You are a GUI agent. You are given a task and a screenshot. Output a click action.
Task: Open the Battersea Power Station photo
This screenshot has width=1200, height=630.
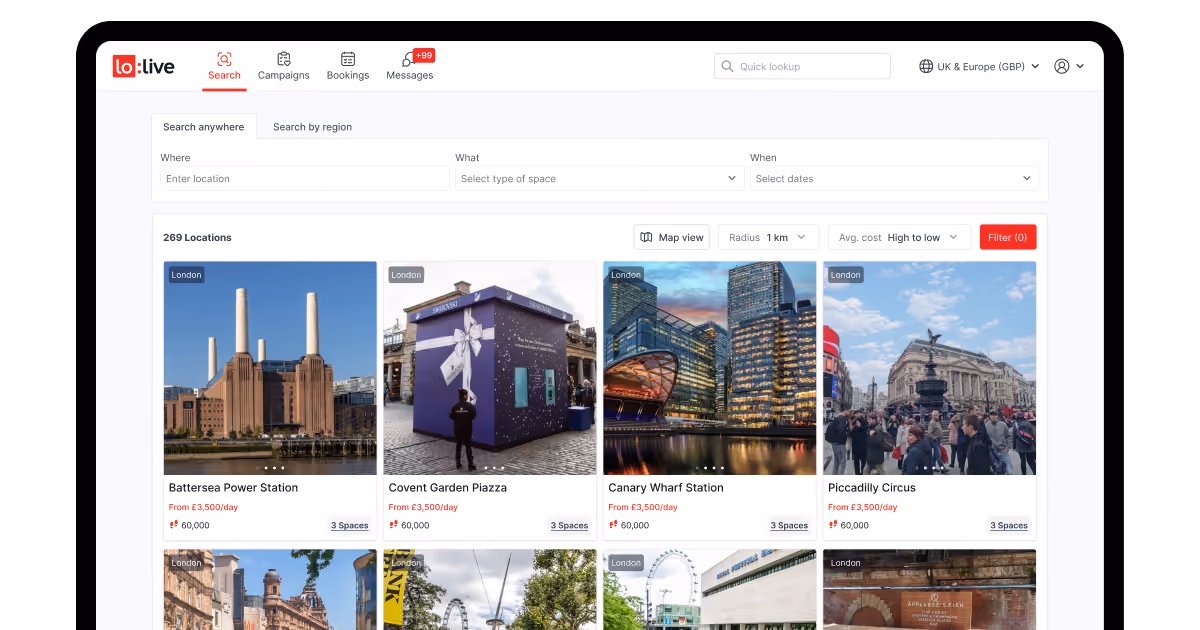pyautogui.click(x=270, y=368)
